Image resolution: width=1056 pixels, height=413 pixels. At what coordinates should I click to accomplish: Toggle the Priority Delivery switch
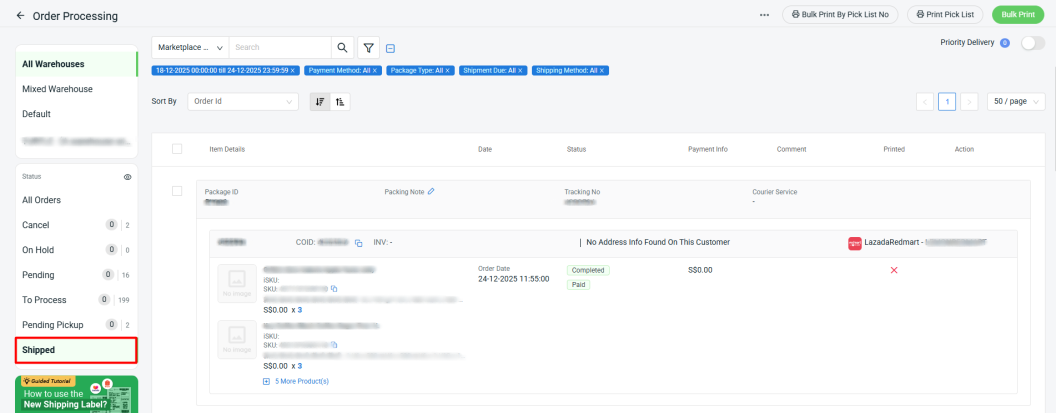coord(1031,43)
